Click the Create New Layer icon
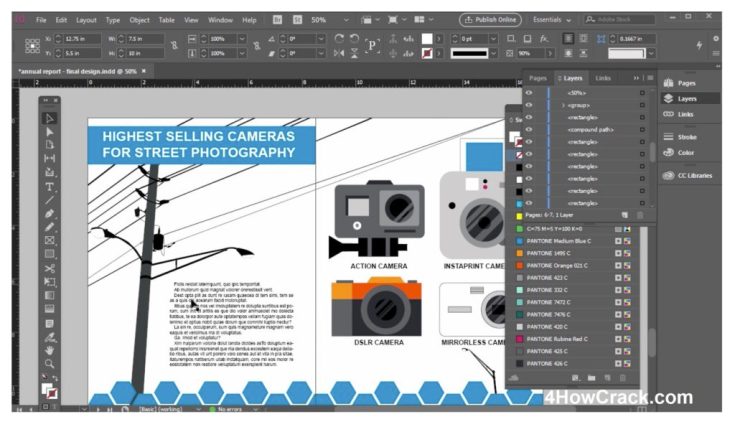 (x=624, y=215)
